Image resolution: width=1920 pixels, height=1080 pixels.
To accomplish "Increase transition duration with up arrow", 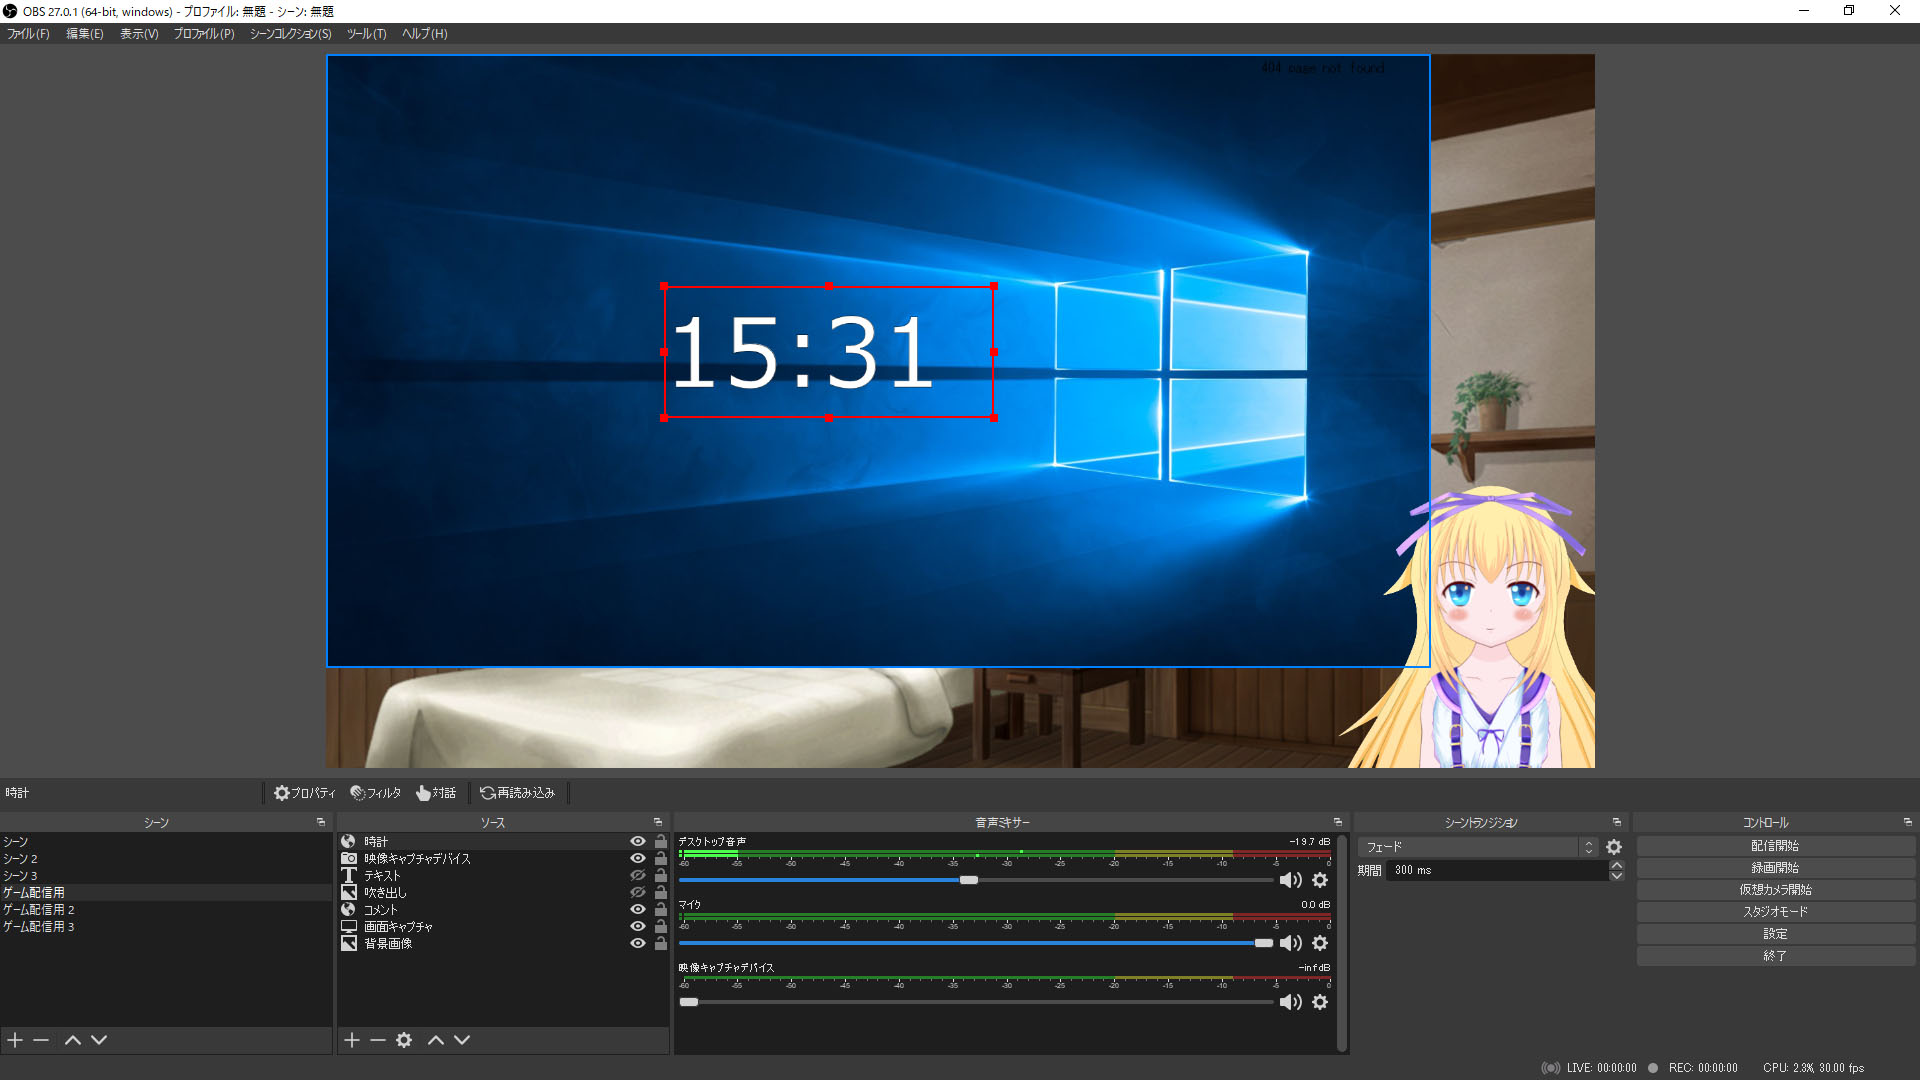I will click(1617, 865).
